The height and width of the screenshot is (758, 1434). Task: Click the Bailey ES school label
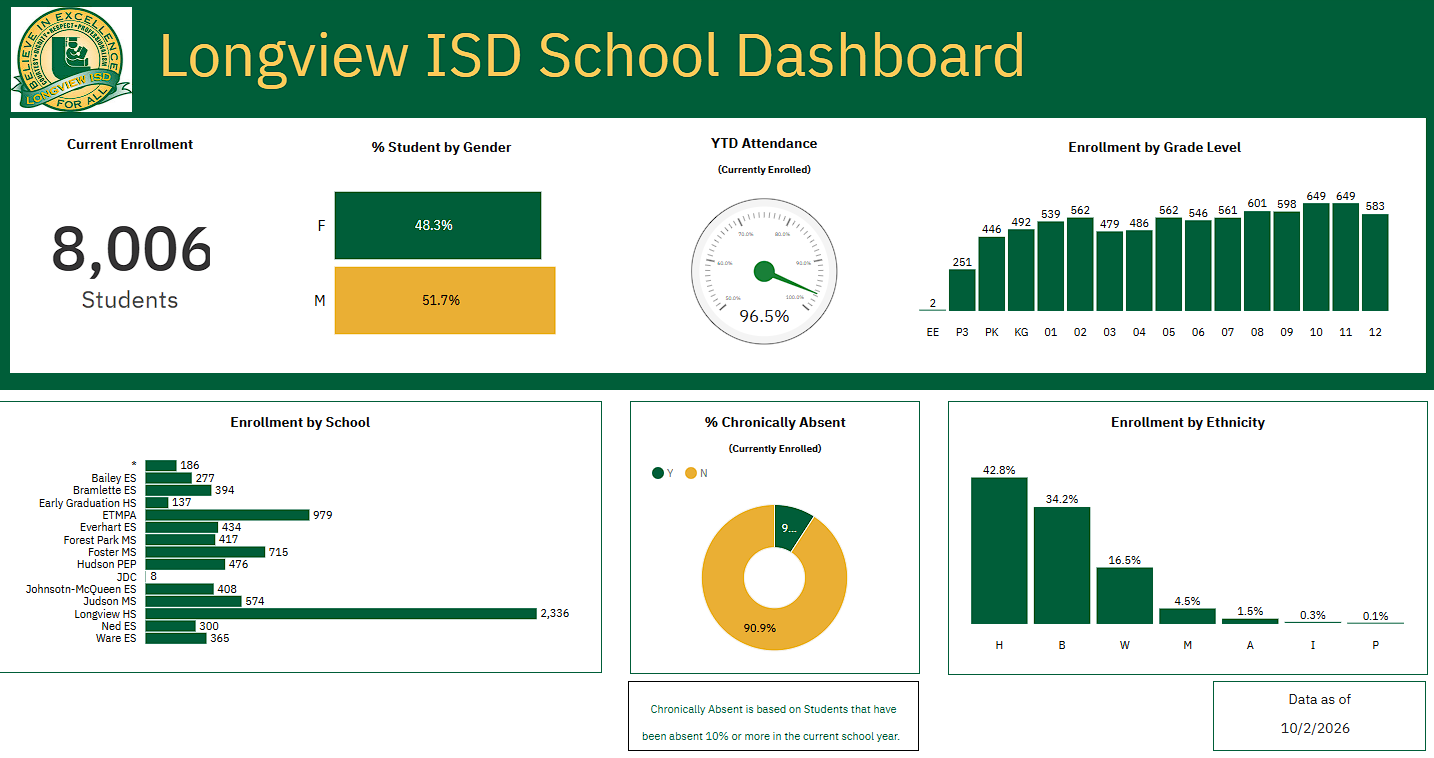pos(113,478)
